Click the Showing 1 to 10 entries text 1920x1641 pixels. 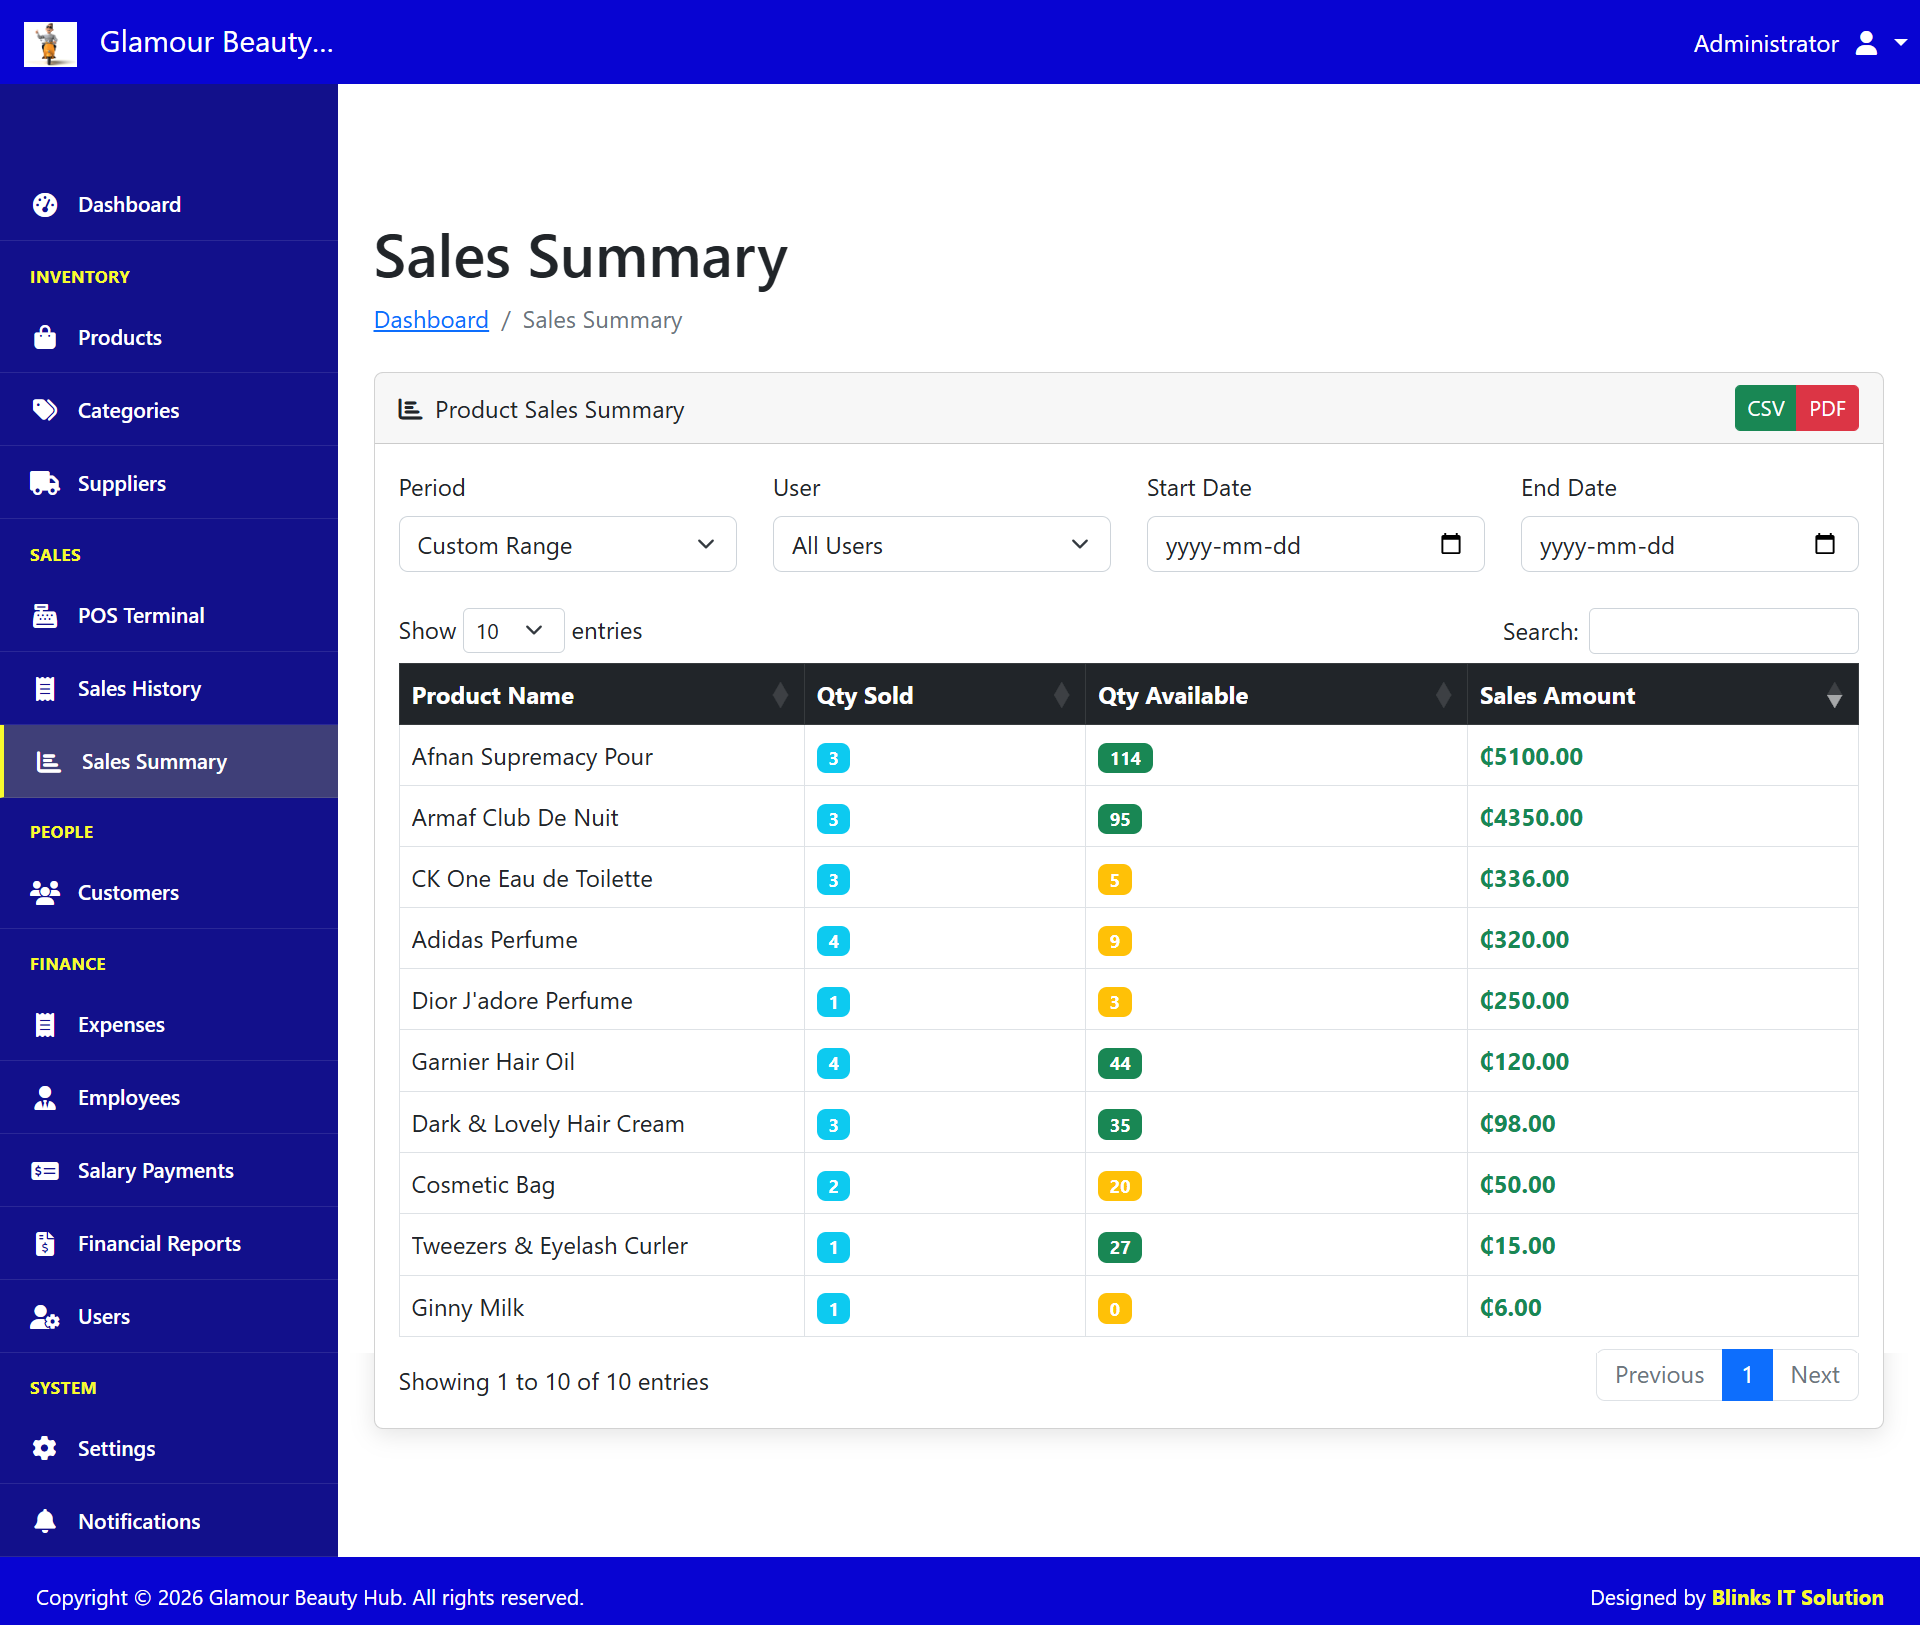coord(554,1383)
